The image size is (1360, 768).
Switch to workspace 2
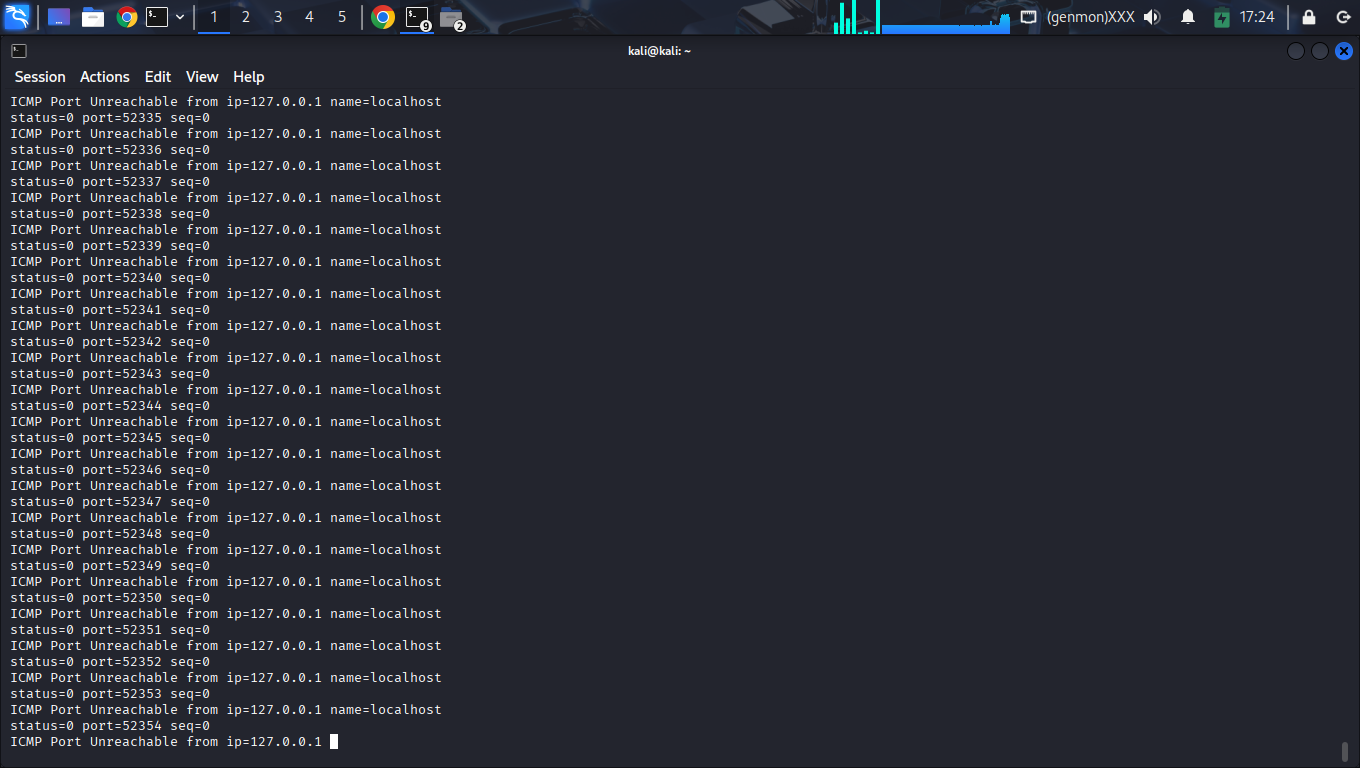pos(246,17)
